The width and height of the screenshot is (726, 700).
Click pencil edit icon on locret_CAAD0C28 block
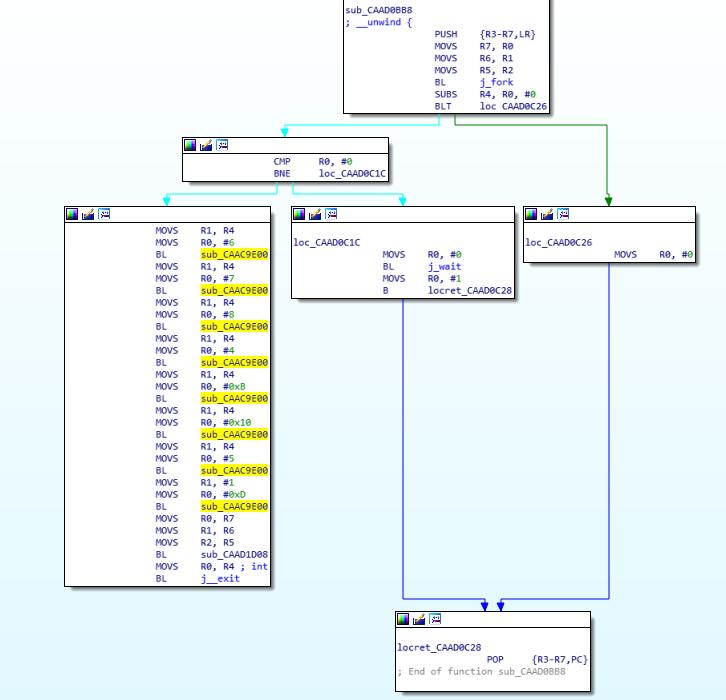pyautogui.click(x=419, y=619)
